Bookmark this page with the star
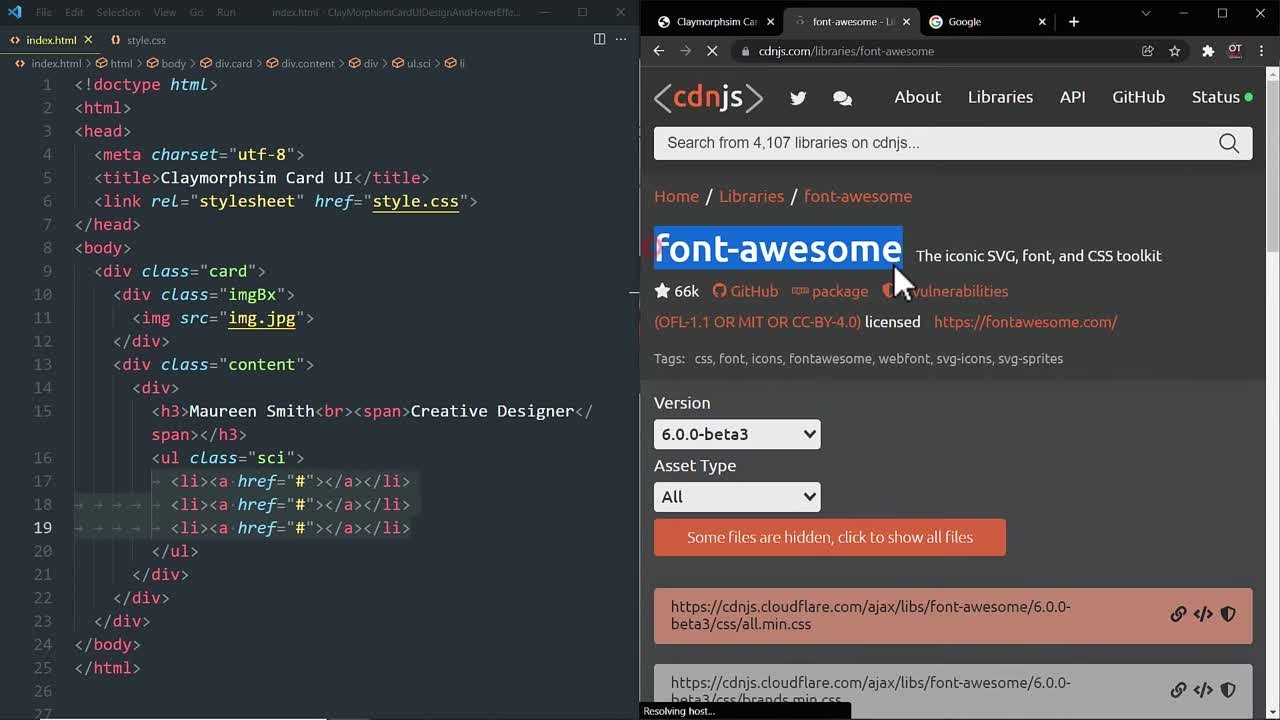The width and height of the screenshot is (1280, 720). pyautogui.click(x=1175, y=51)
